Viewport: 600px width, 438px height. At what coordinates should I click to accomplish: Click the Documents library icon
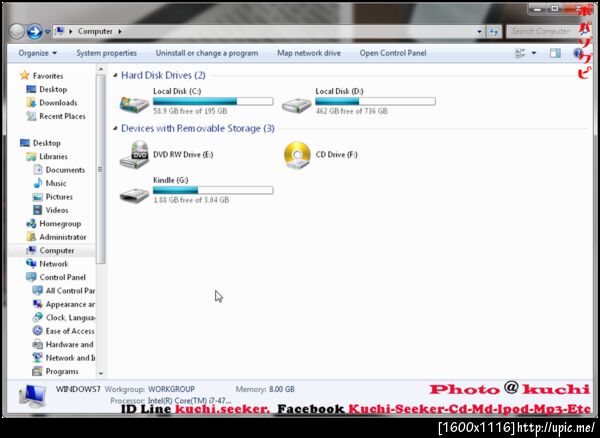coord(38,169)
